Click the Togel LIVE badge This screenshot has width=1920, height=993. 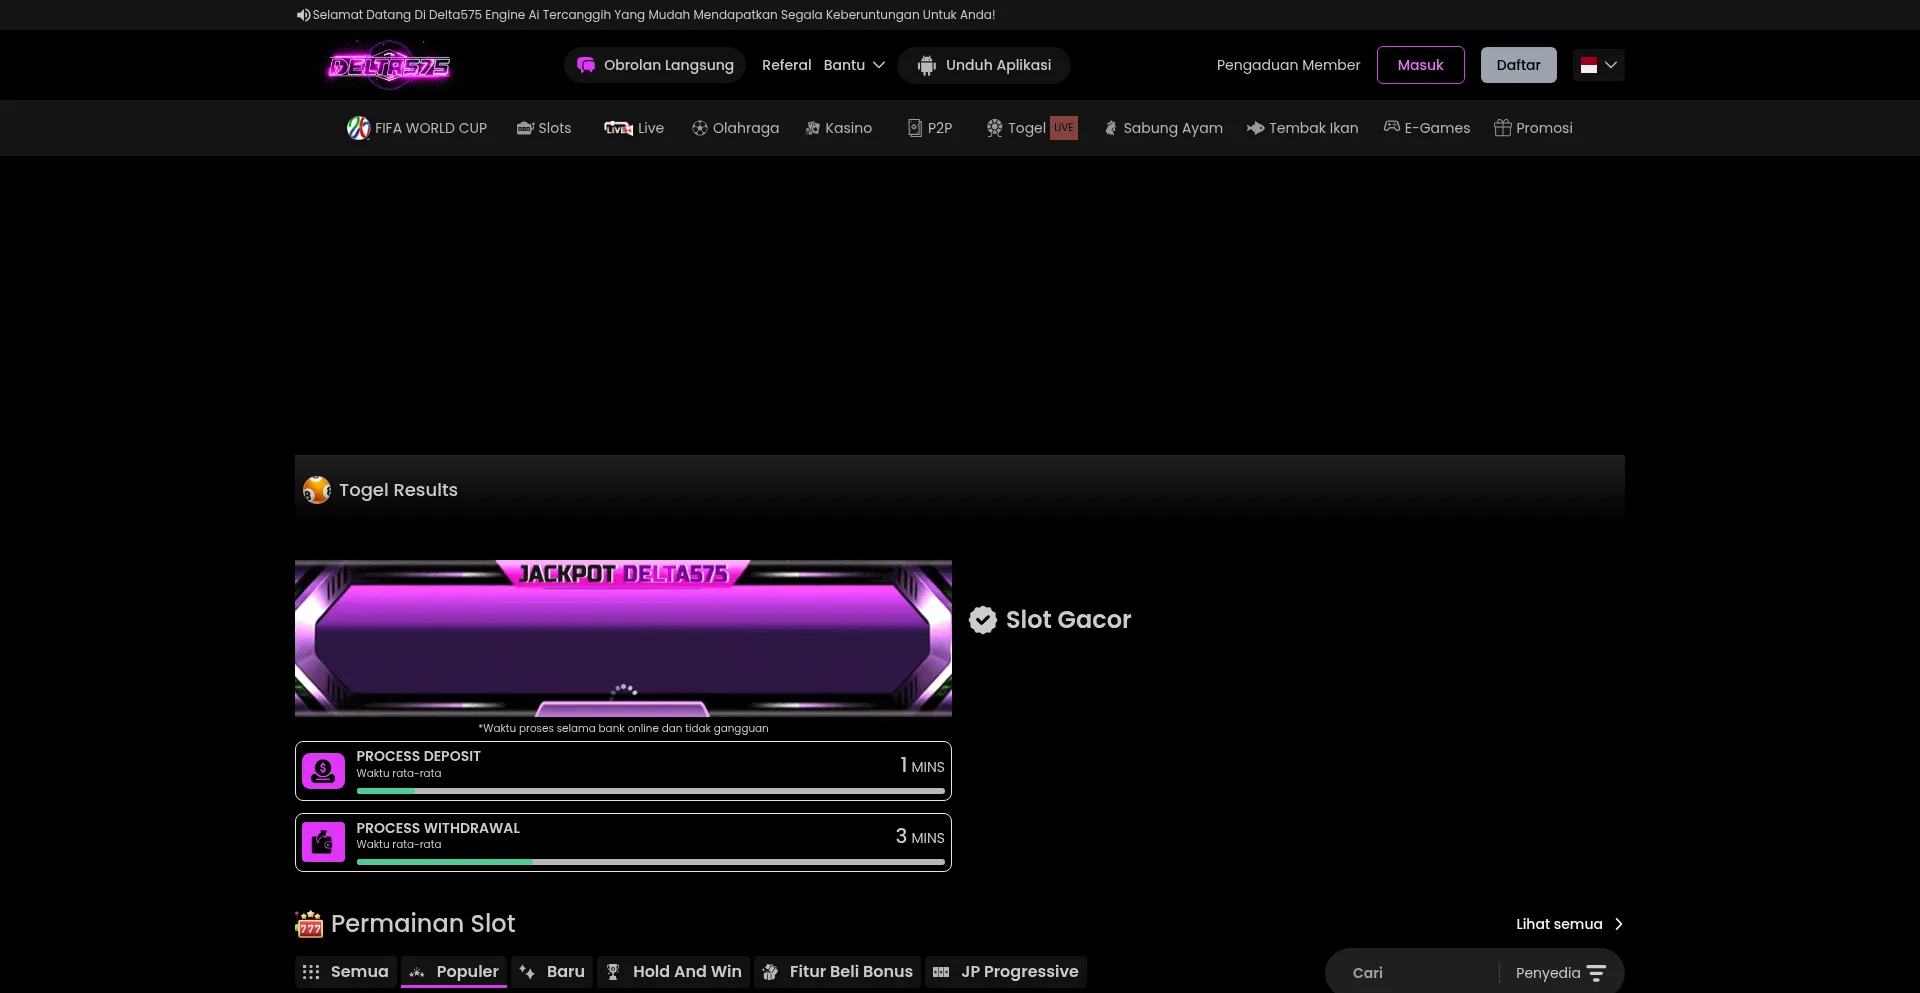click(1064, 128)
